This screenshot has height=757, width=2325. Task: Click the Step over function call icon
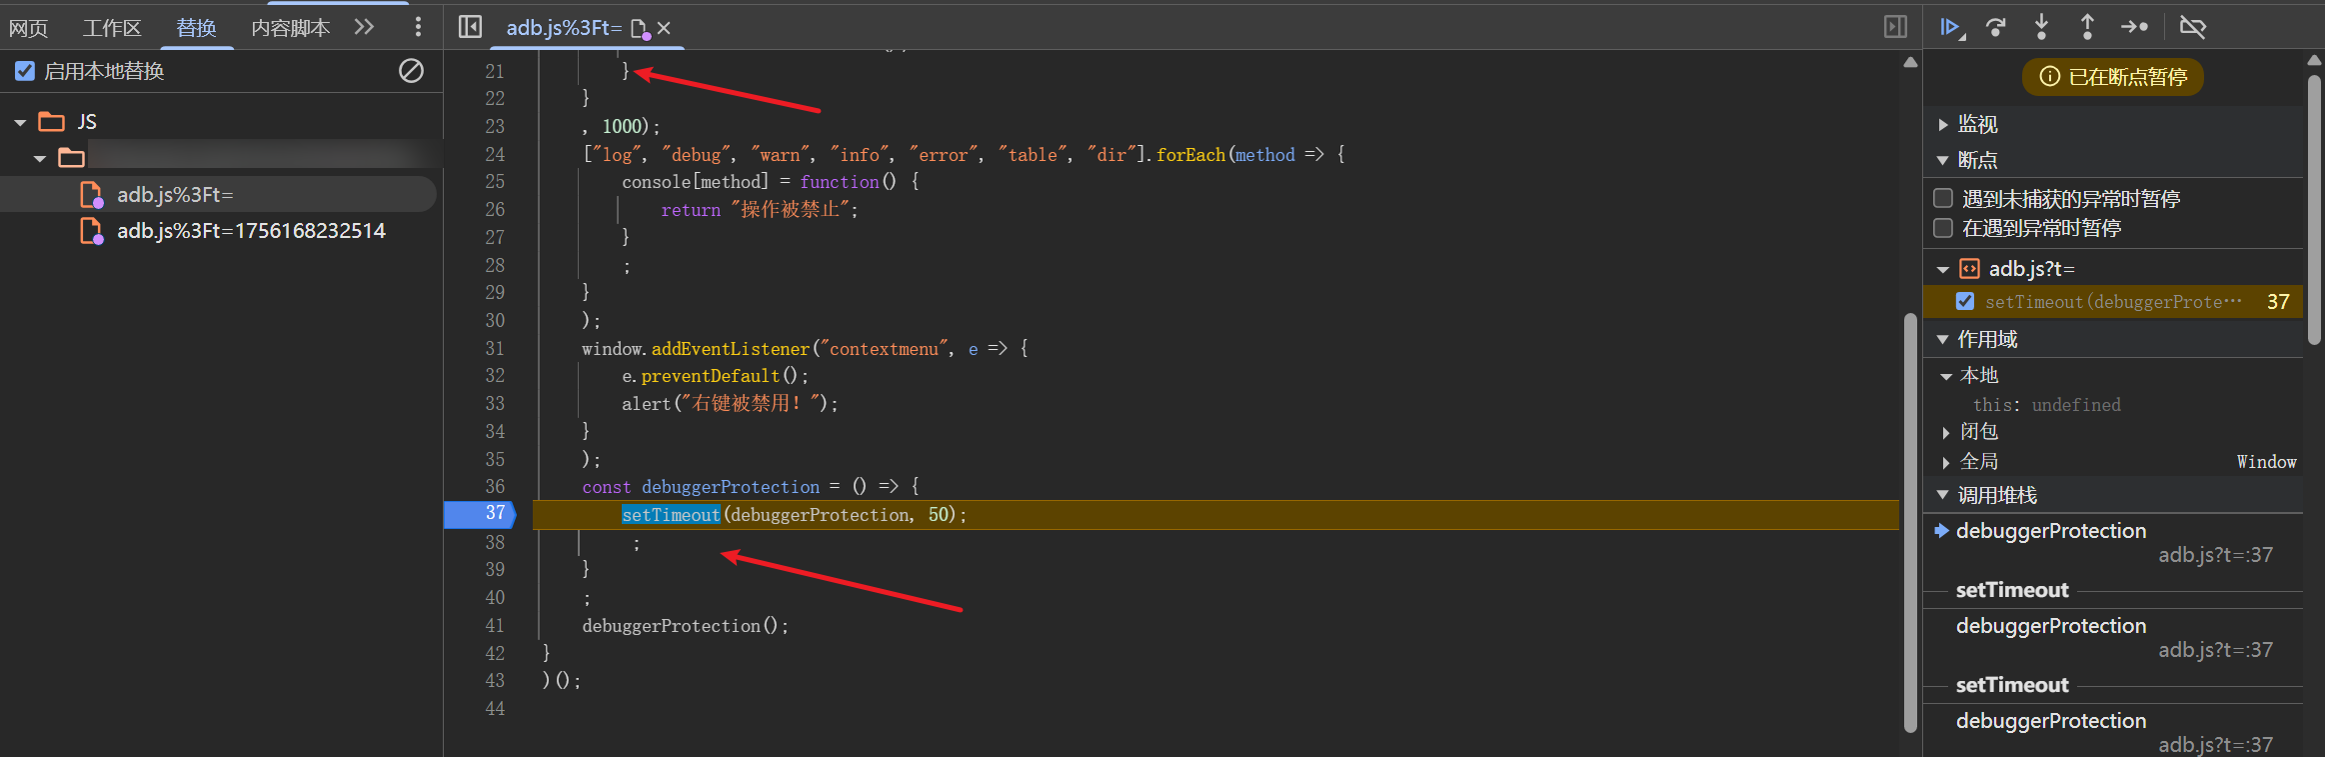(1995, 27)
